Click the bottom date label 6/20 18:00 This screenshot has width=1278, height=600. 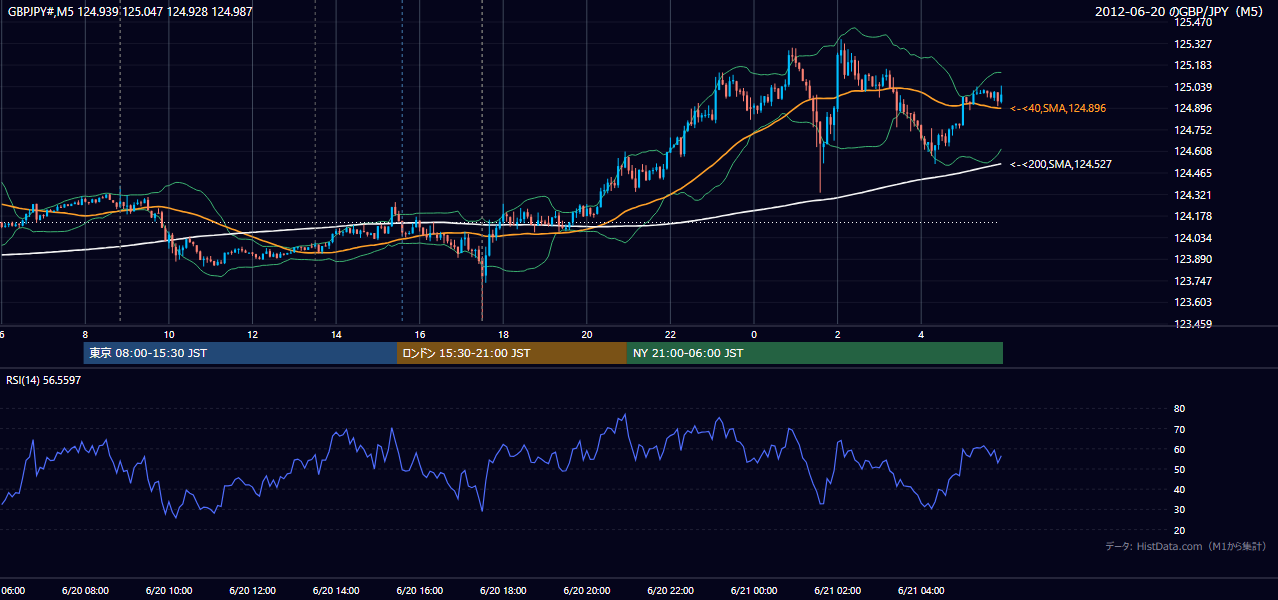click(x=503, y=591)
